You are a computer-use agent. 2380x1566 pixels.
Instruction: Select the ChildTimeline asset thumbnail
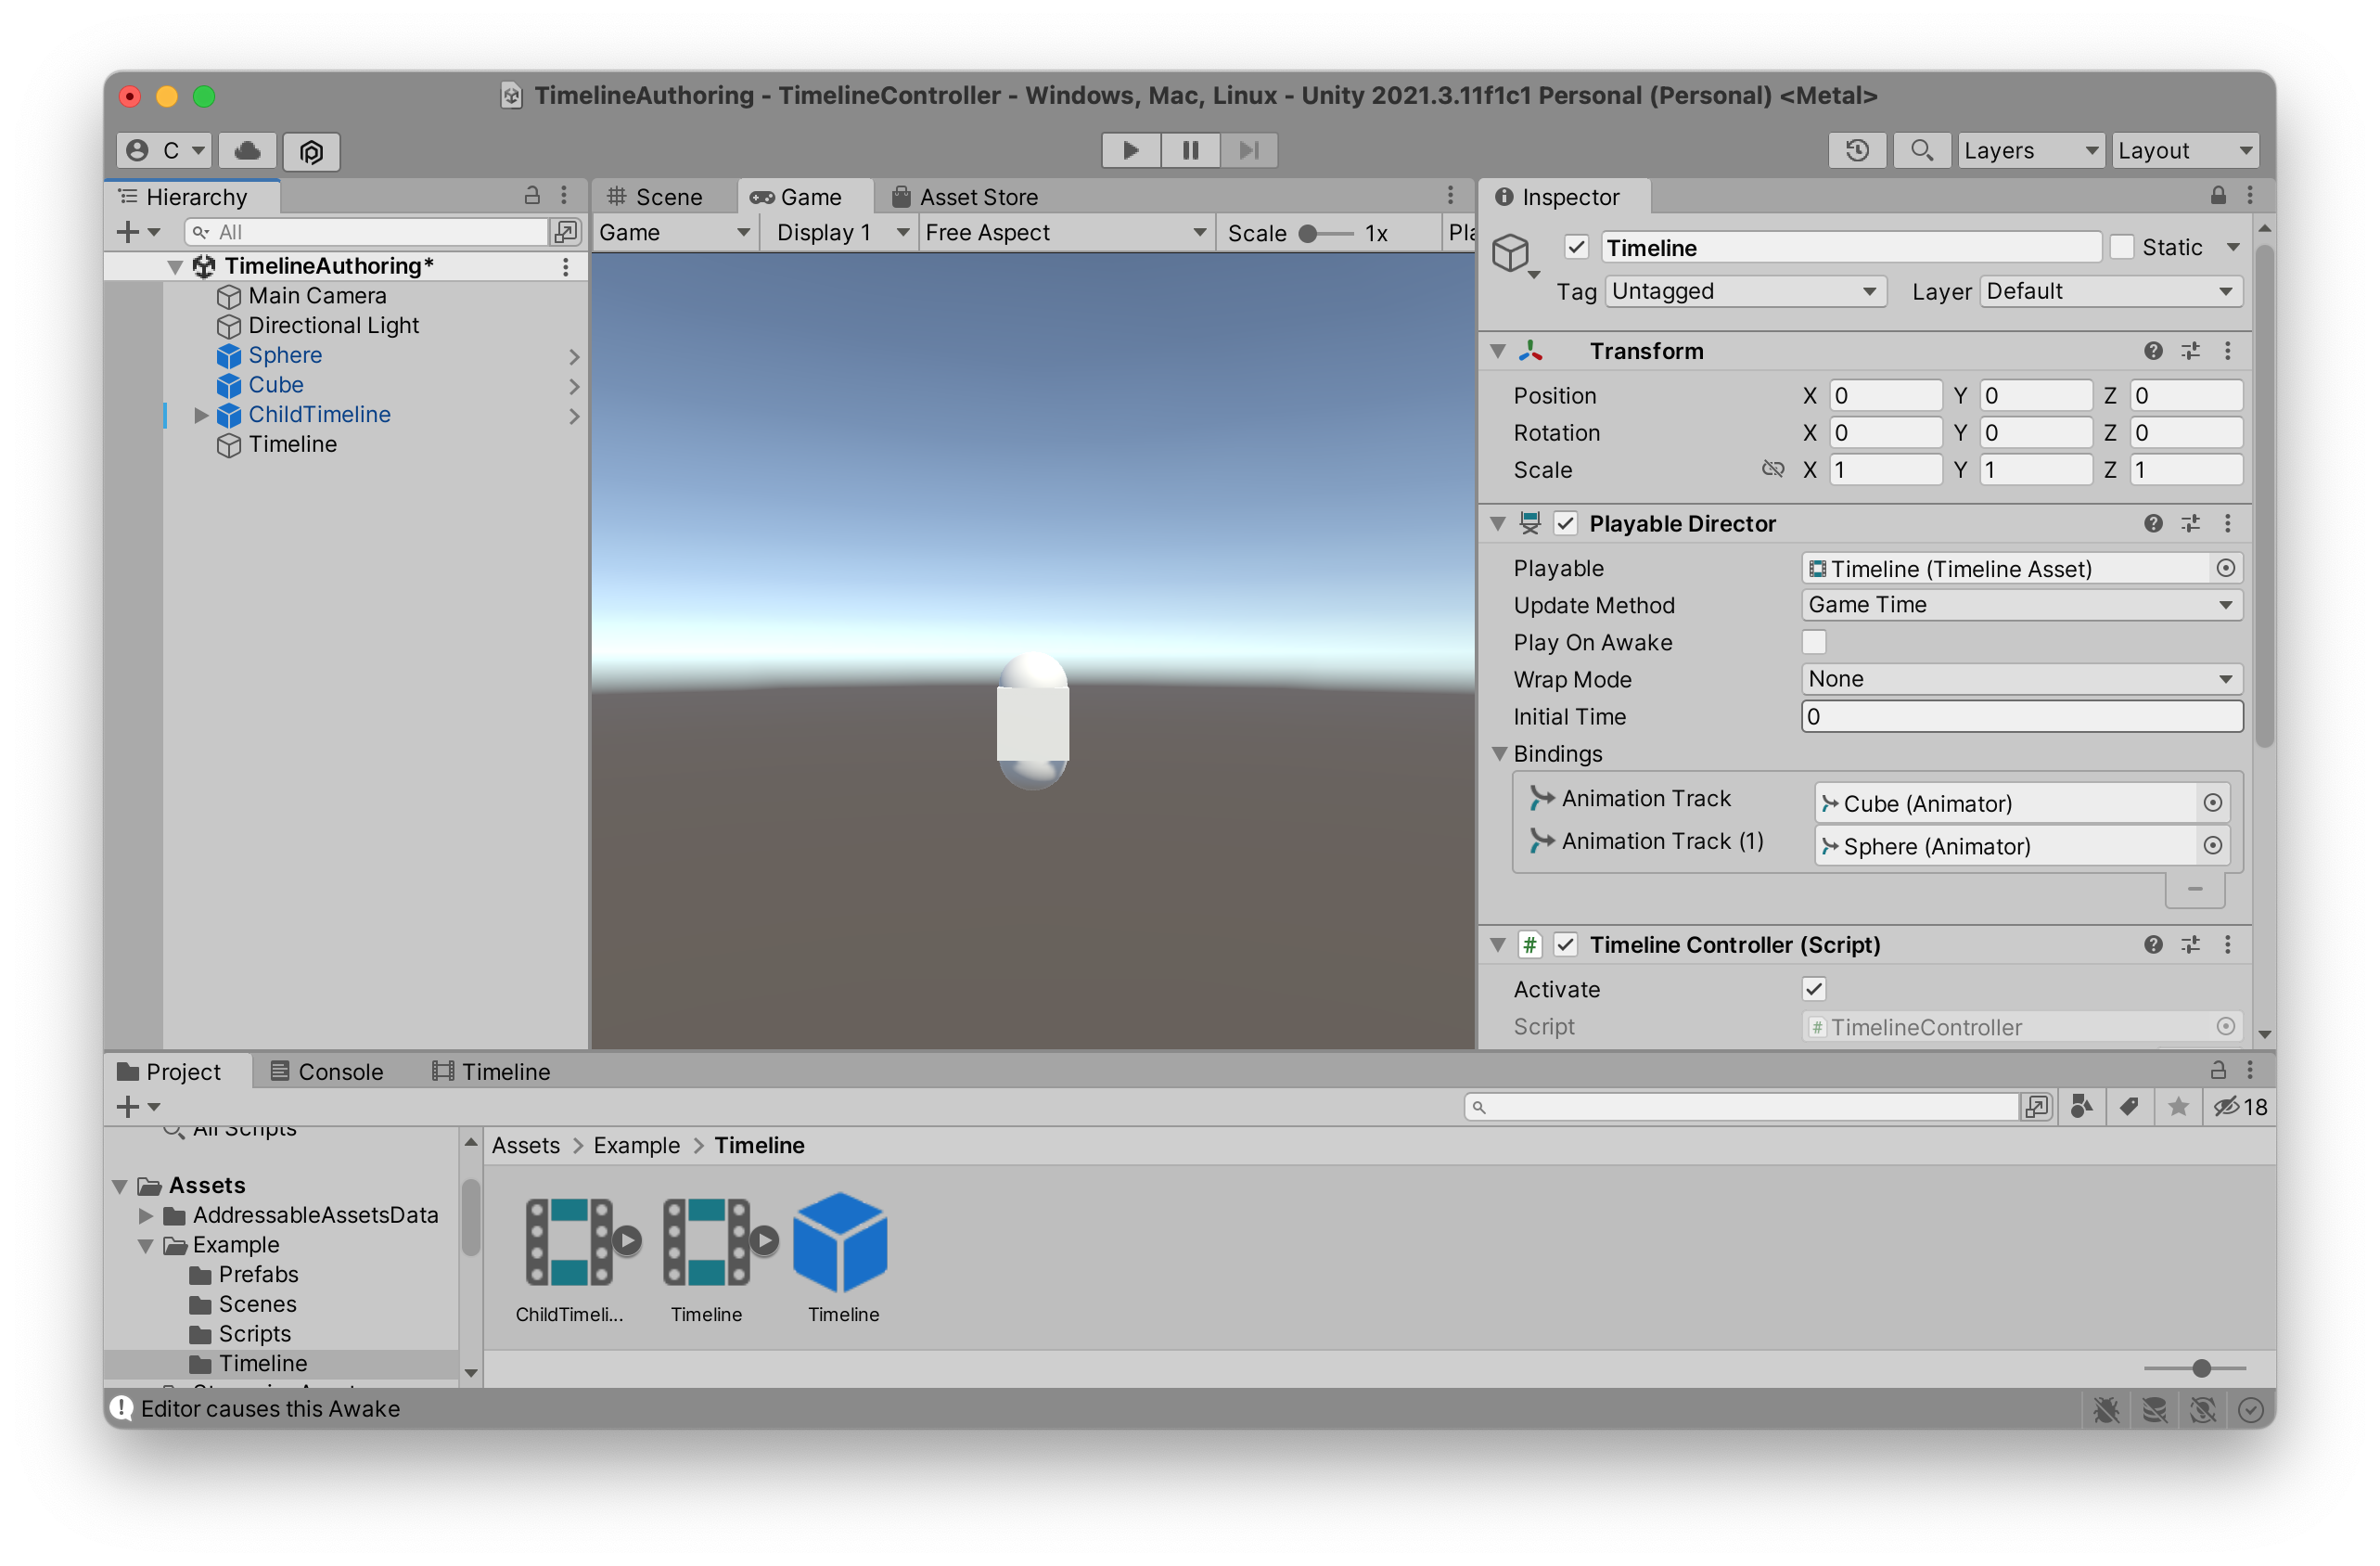[570, 1243]
